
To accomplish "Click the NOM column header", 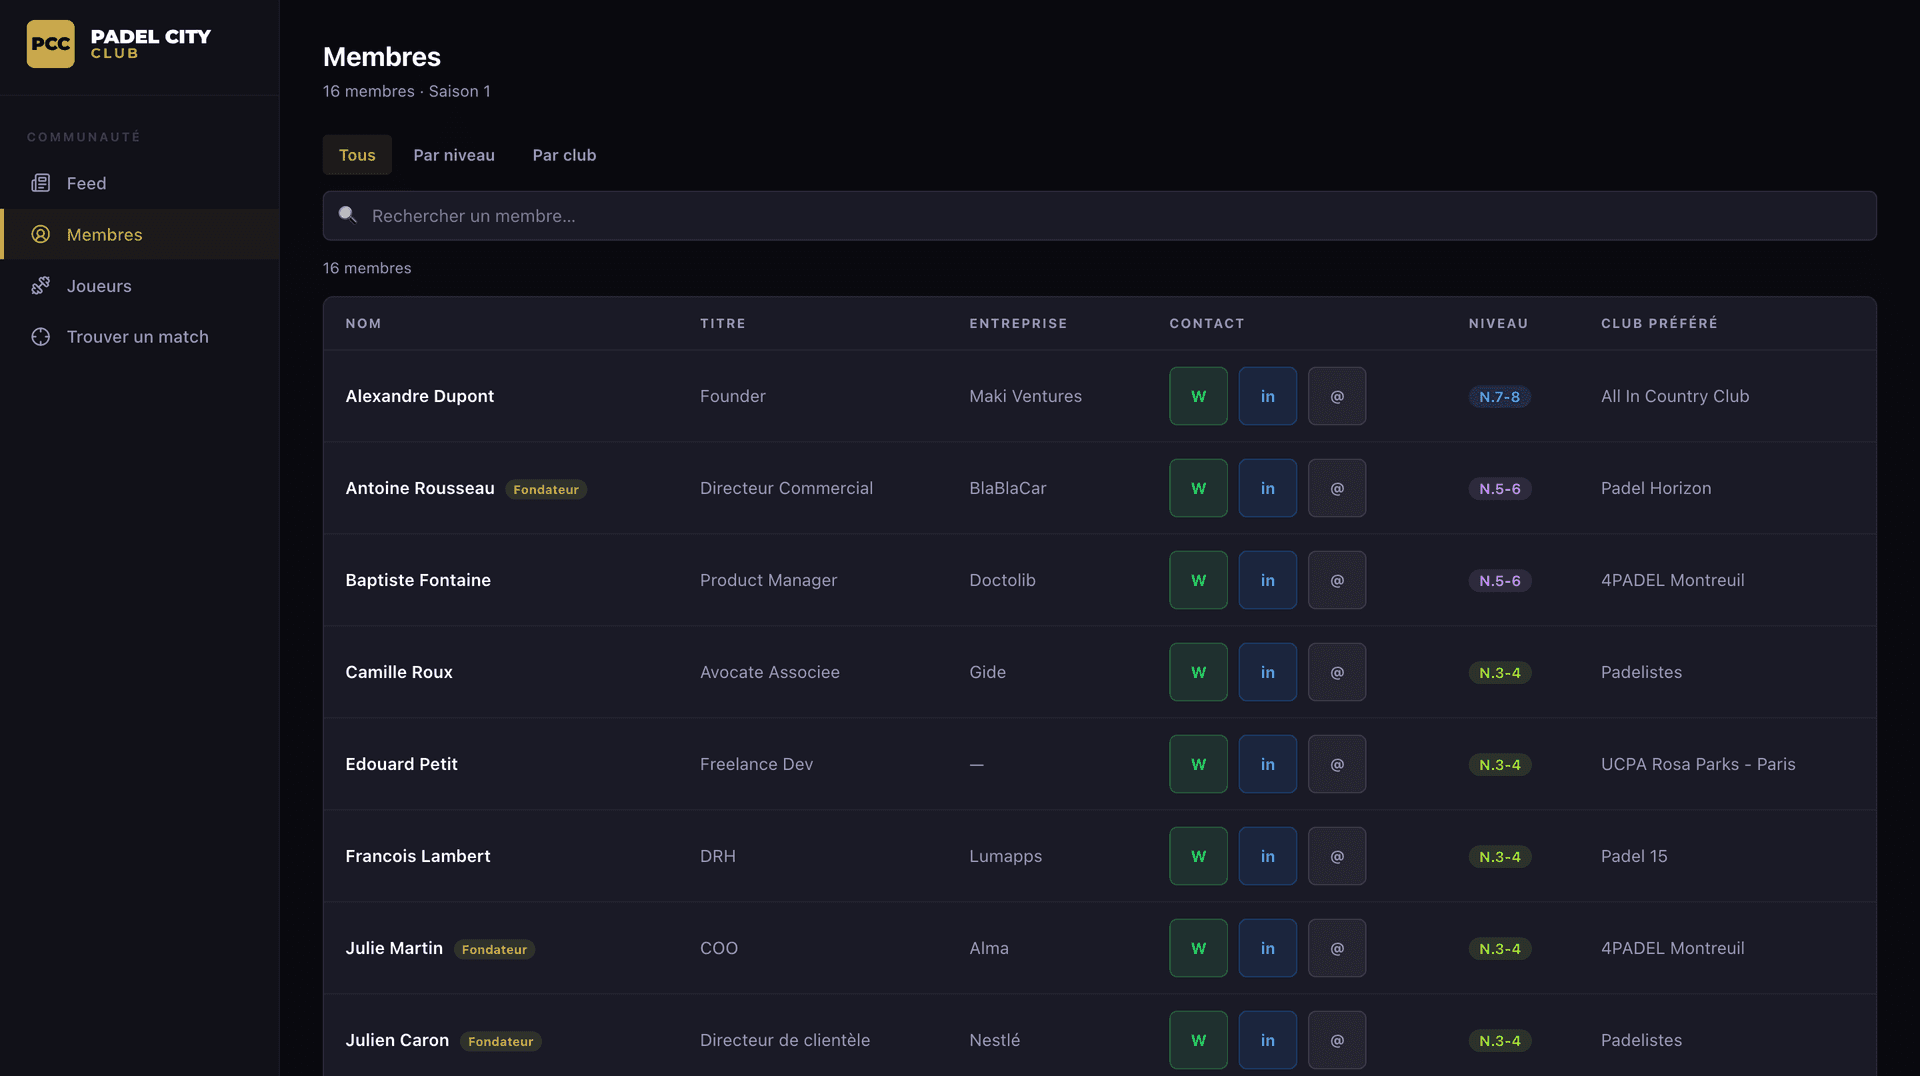I will pos(363,323).
